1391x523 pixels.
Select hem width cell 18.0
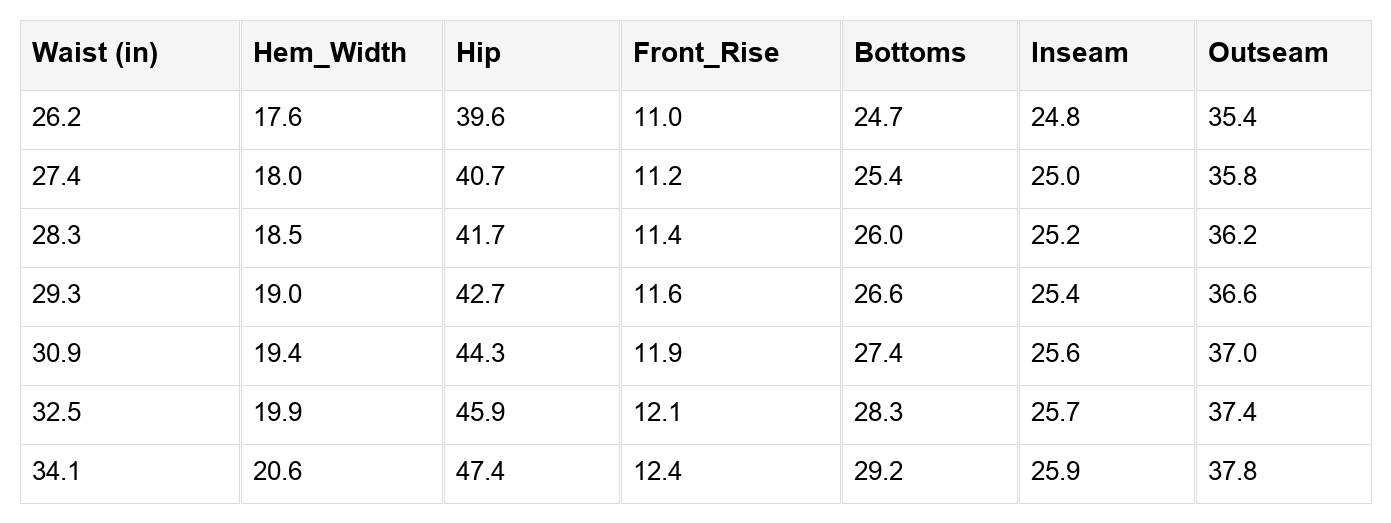[278, 177]
